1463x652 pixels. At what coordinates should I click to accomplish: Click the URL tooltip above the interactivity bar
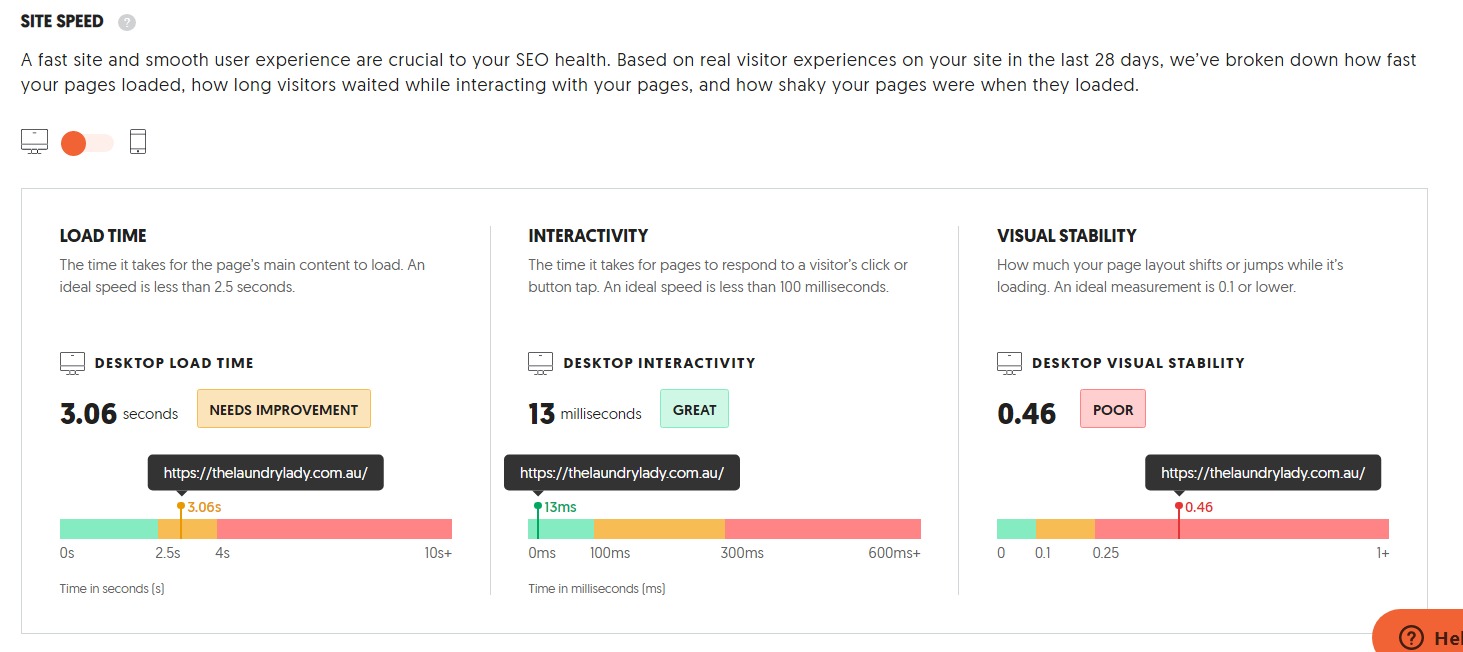click(x=622, y=473)
